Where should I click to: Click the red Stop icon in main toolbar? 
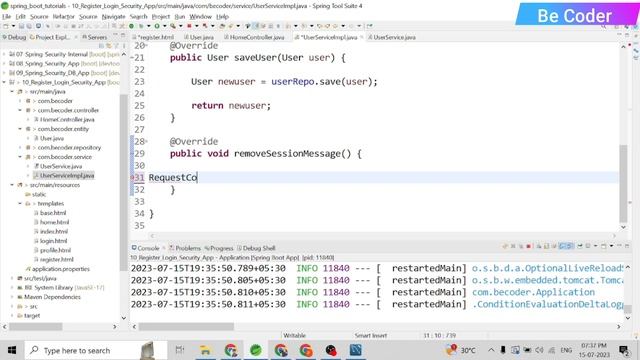pyautogui.click(x=189, y=26)
